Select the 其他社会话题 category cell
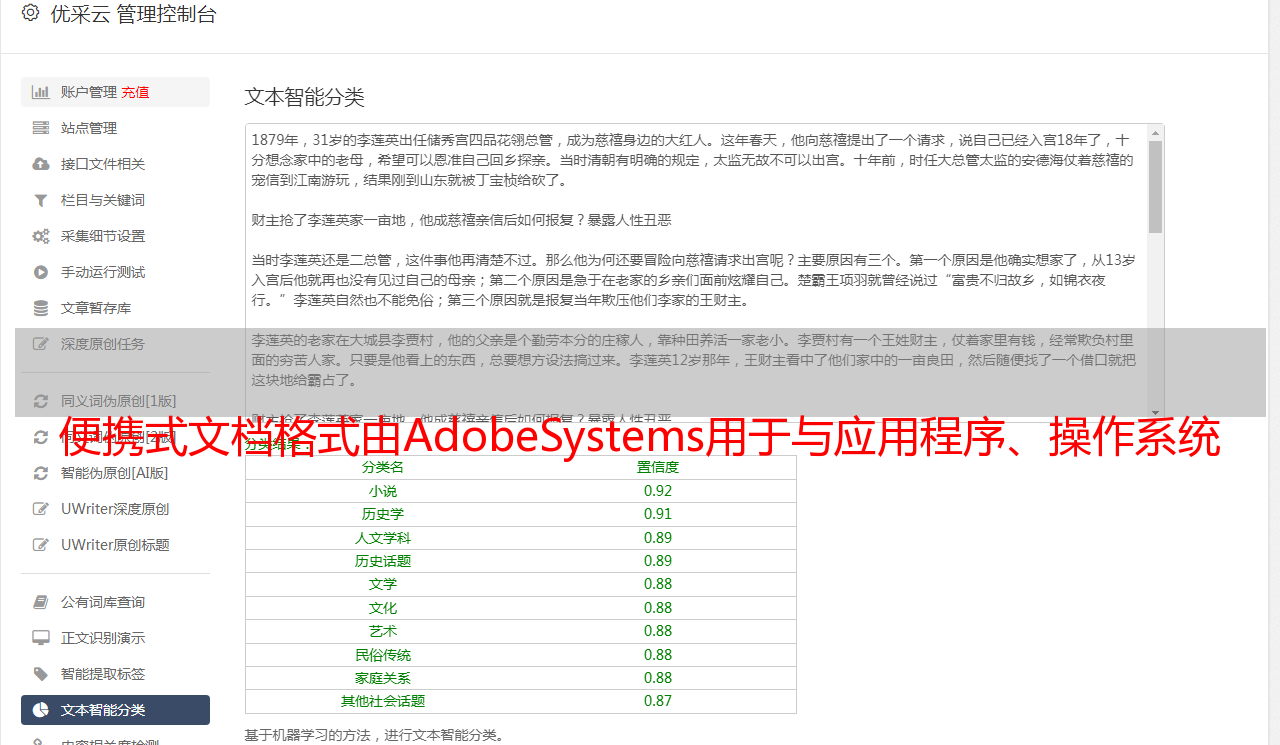The image size is (1280, 745). tap(383, 701)
